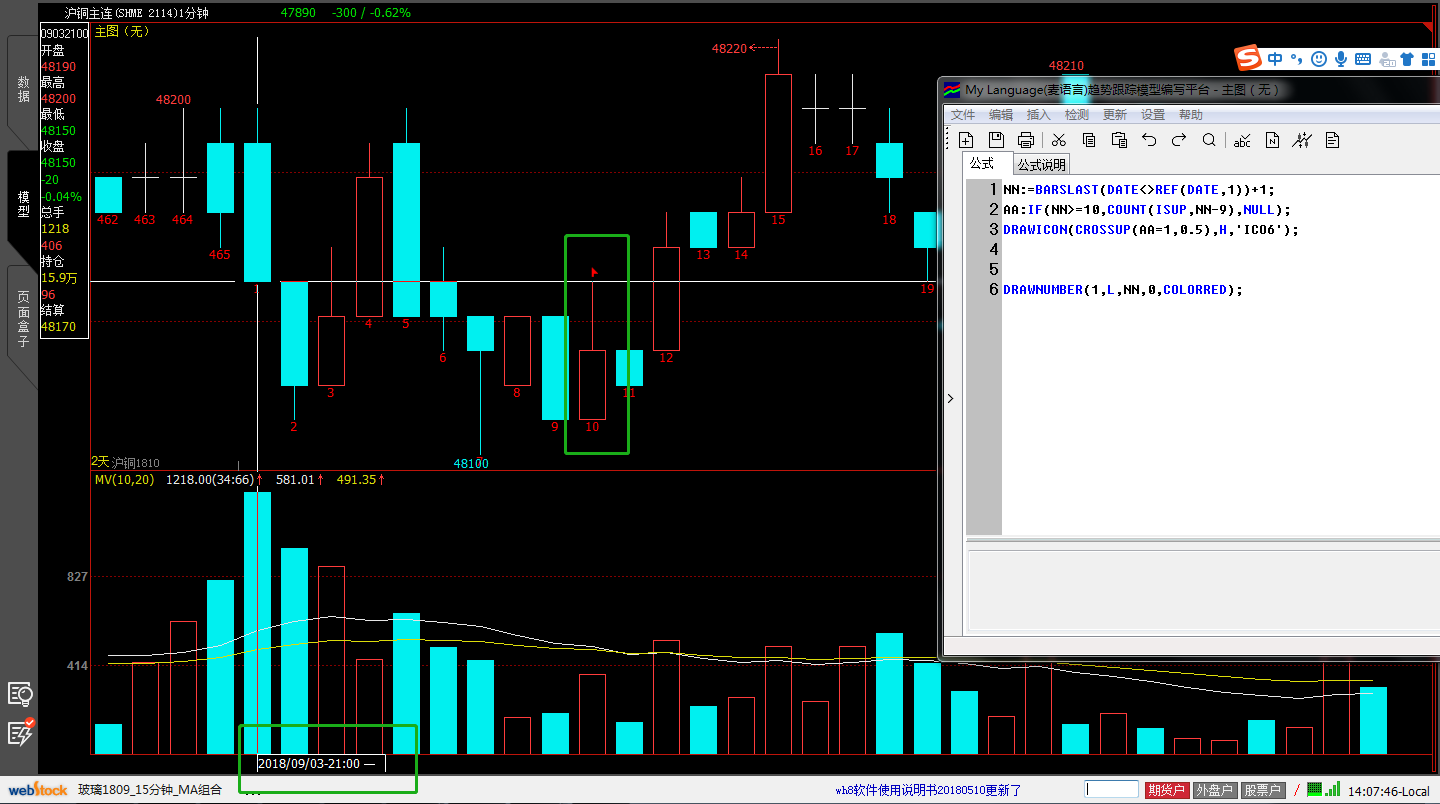The image size is (1440, 804).
Task: Undo the last edit via the undo arrow
Action: [1149, 140]
